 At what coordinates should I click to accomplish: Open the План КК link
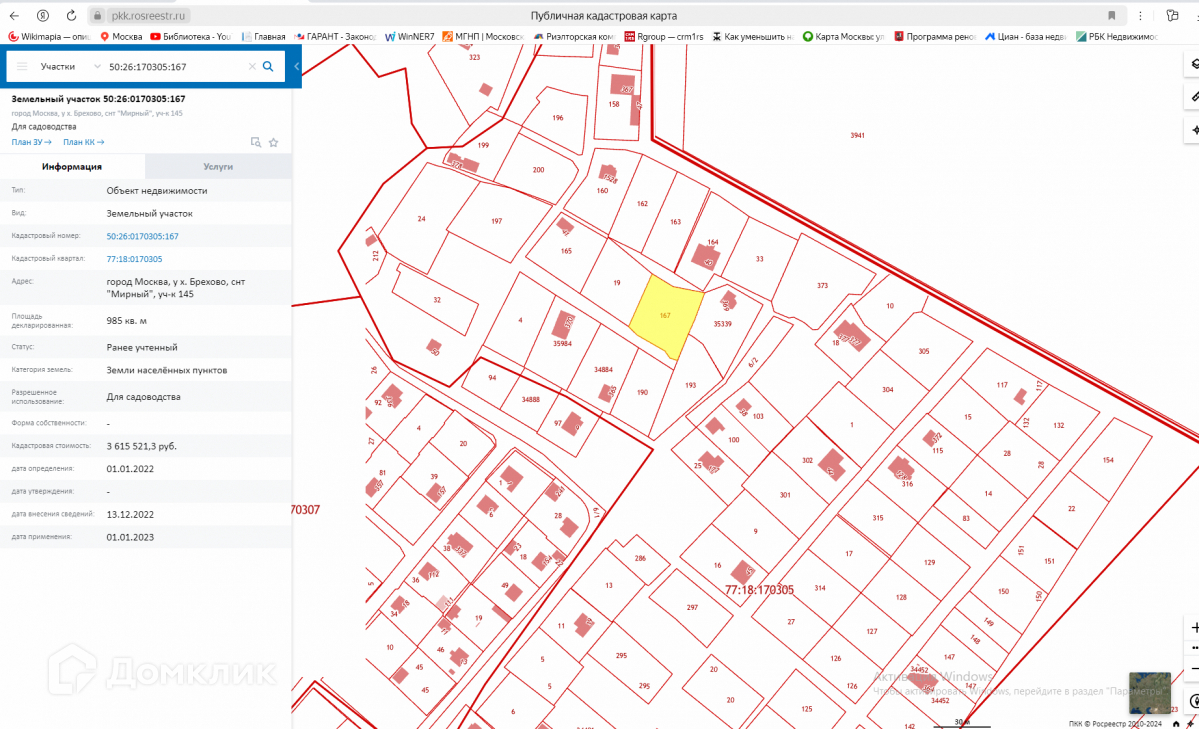pyautogui.click(x=83, y=142)
